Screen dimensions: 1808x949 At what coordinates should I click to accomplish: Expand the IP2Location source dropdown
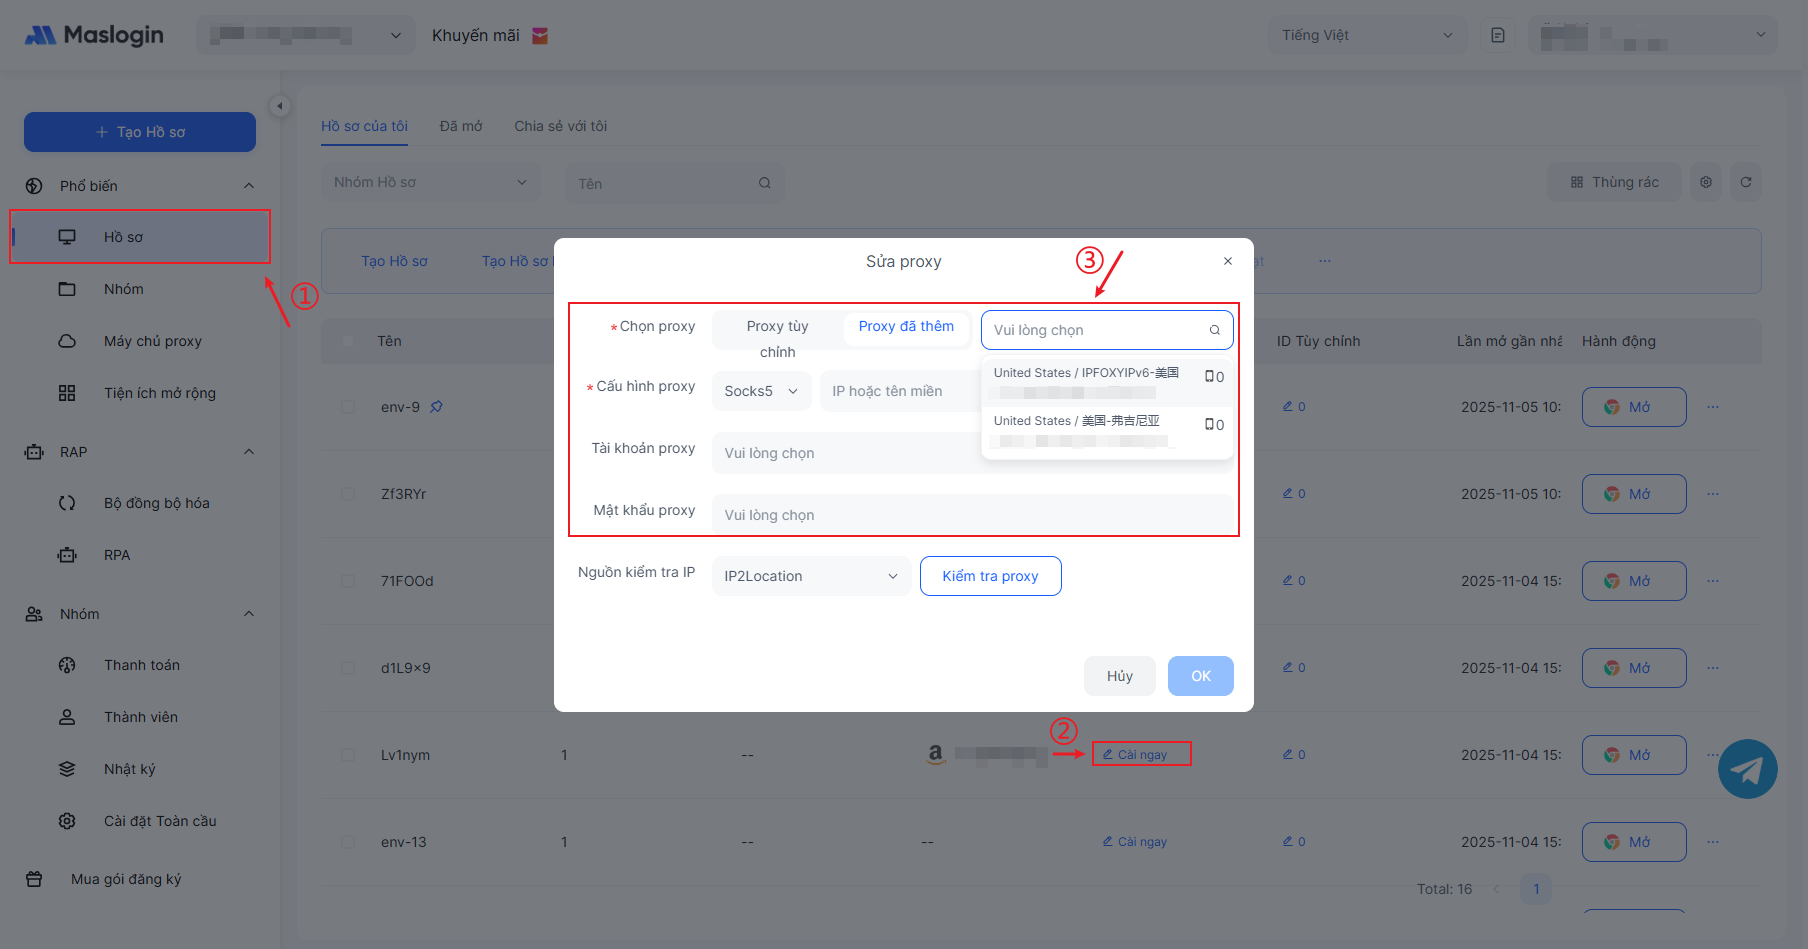[x=811, y=576]
